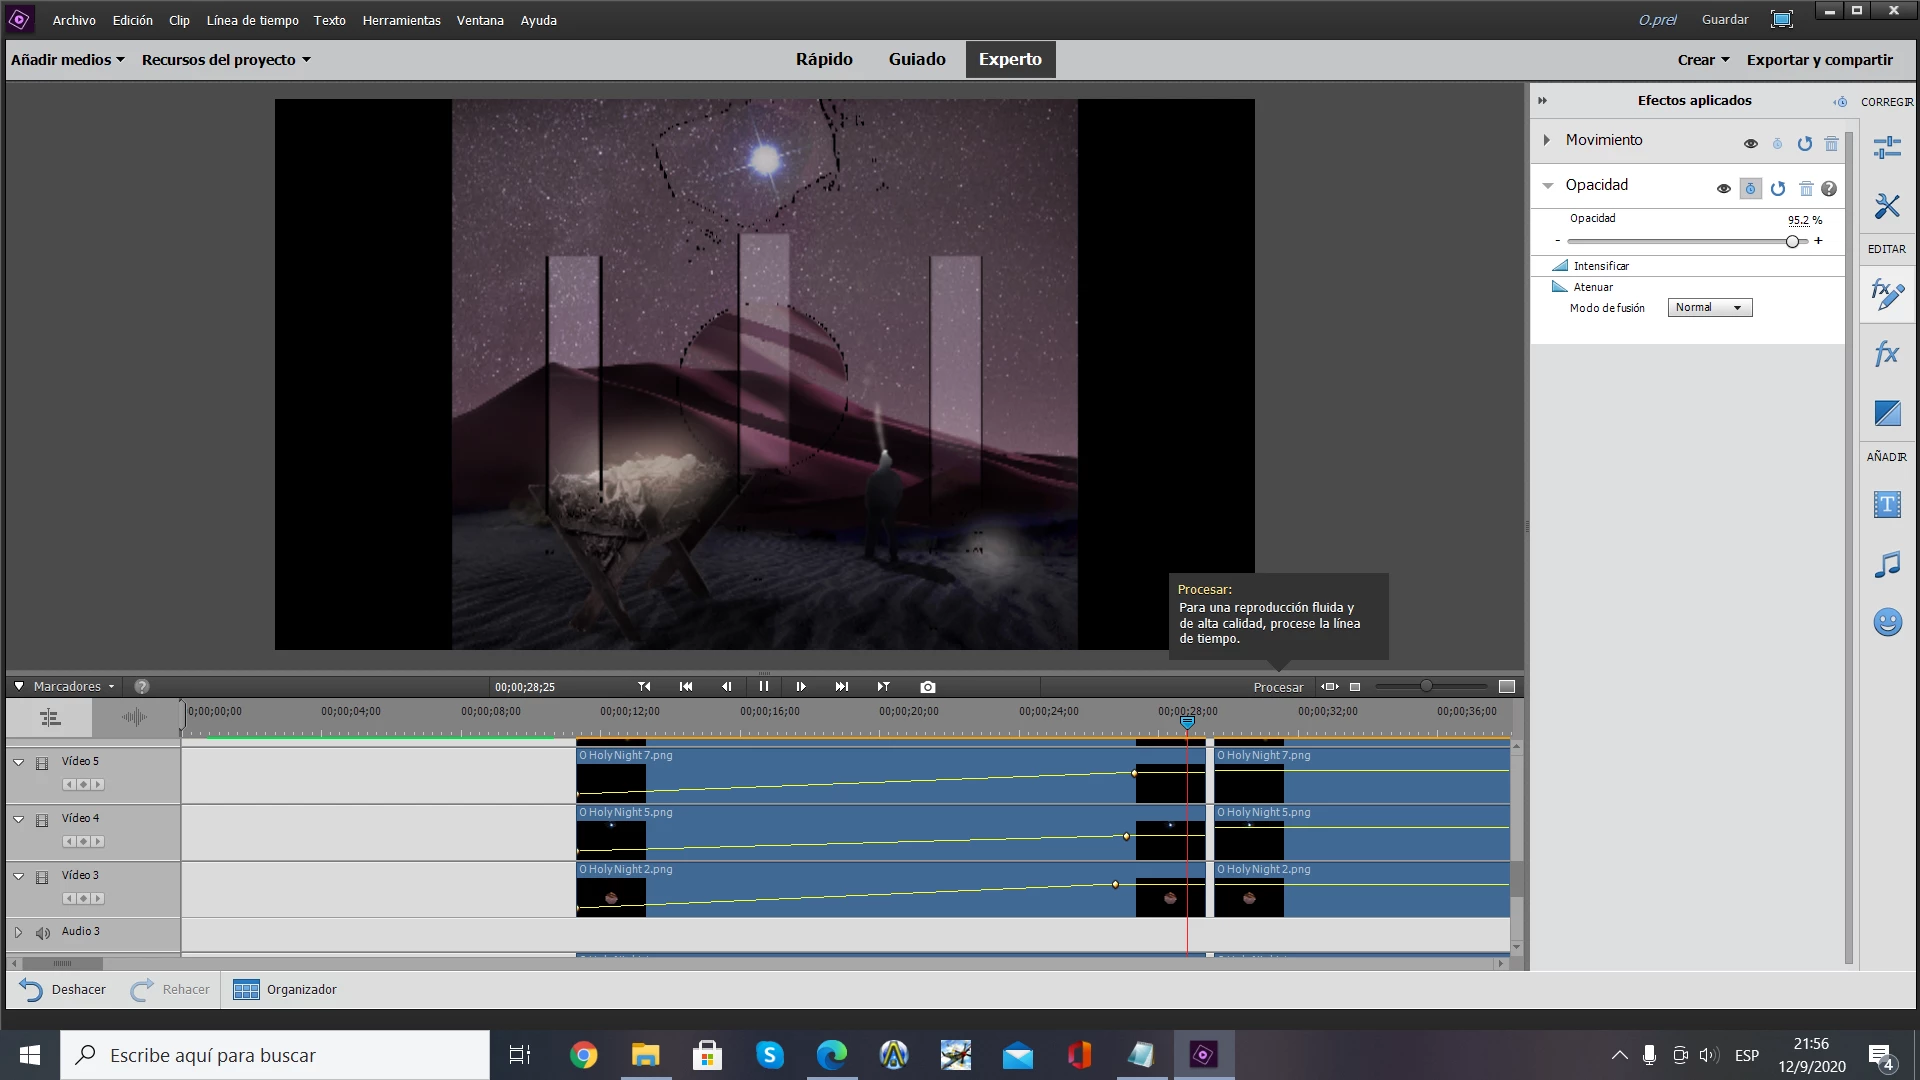Click the freeze frame camera icon
The image size is (1920, 1080).
(928, 687)
